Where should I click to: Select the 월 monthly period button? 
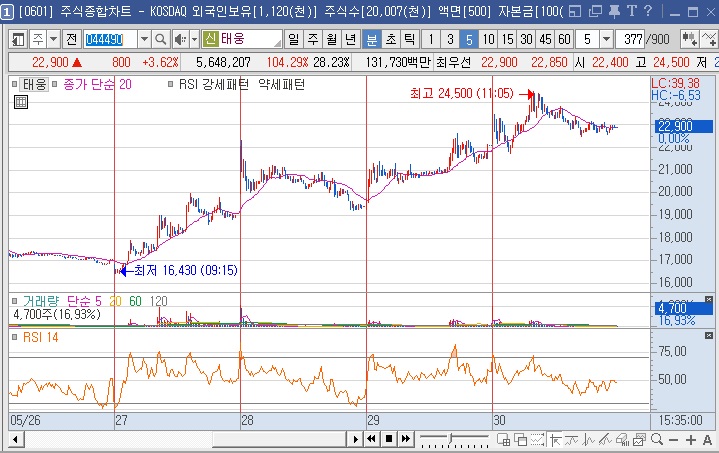[x=332, y=39]
